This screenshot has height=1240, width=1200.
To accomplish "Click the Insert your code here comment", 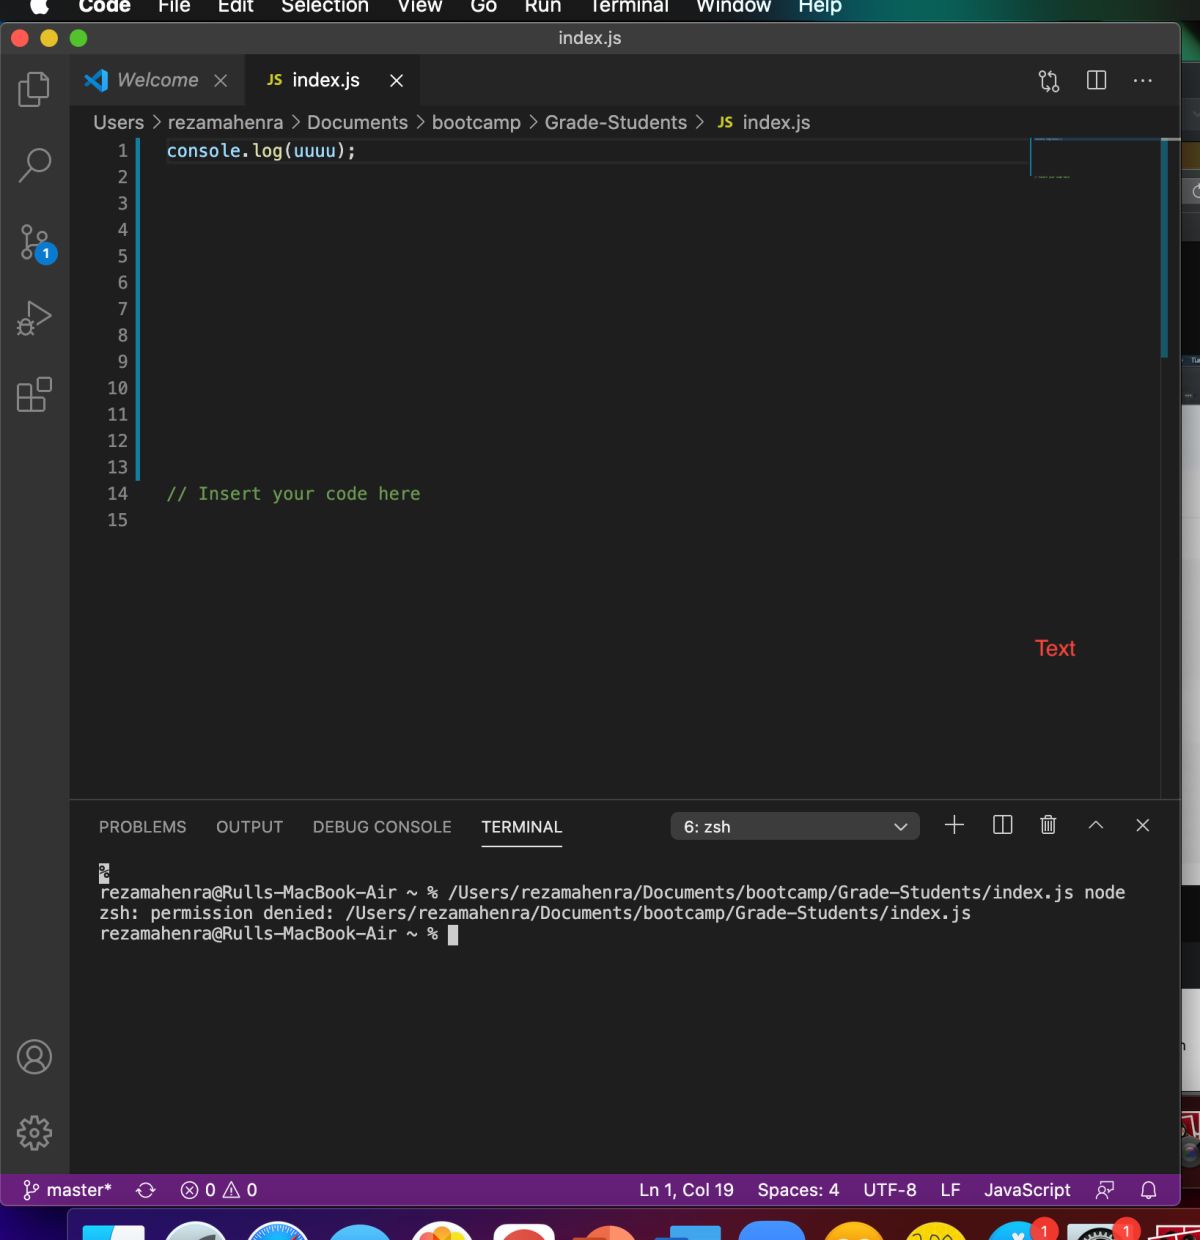I will [293, 494].
